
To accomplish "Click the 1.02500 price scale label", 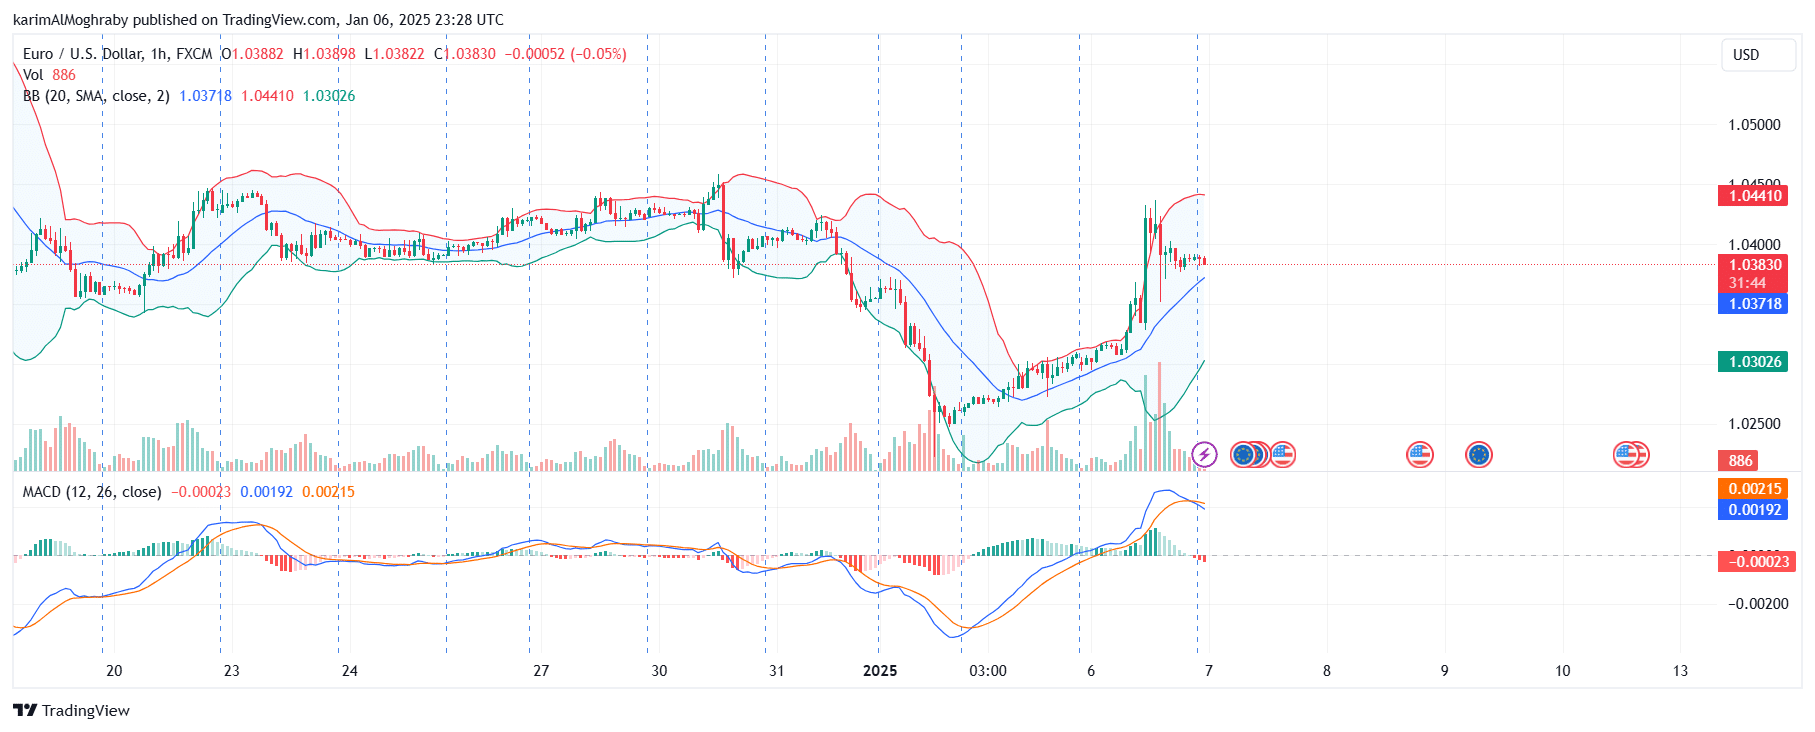I will [x=1754, y=424].
